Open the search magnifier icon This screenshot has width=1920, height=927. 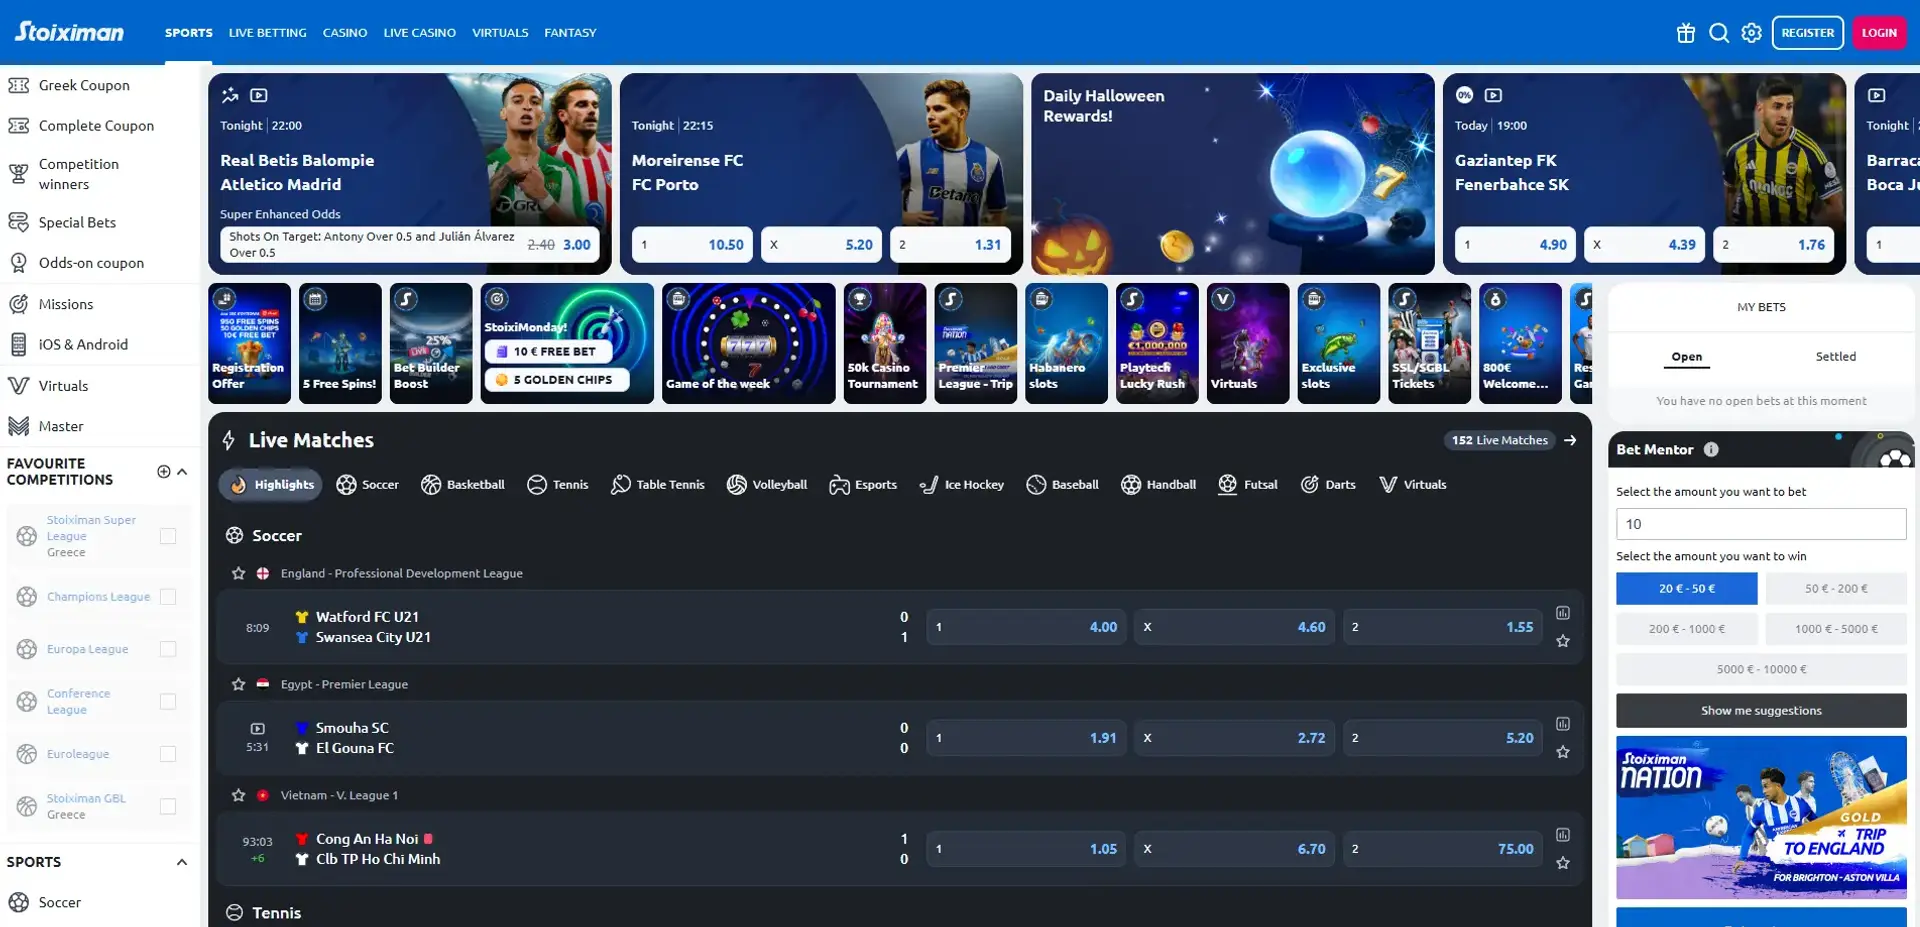(1719, 32)
